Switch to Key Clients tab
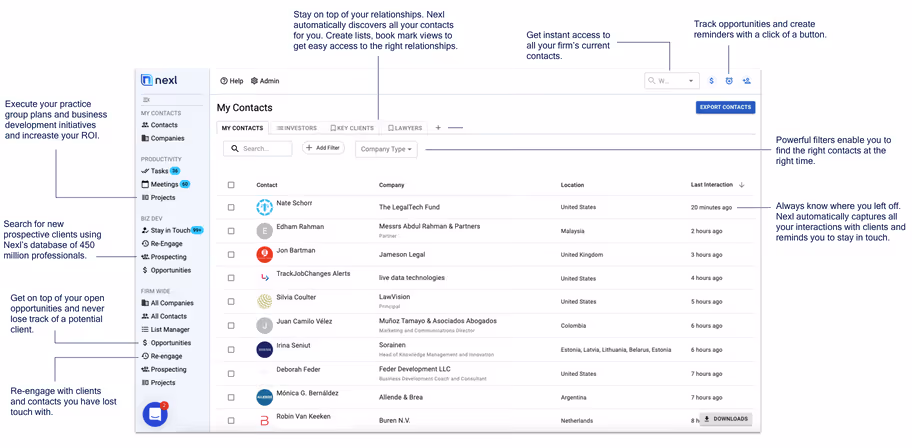Image resolution: width=912 pixels, height=448 pixels. point(351,128)
